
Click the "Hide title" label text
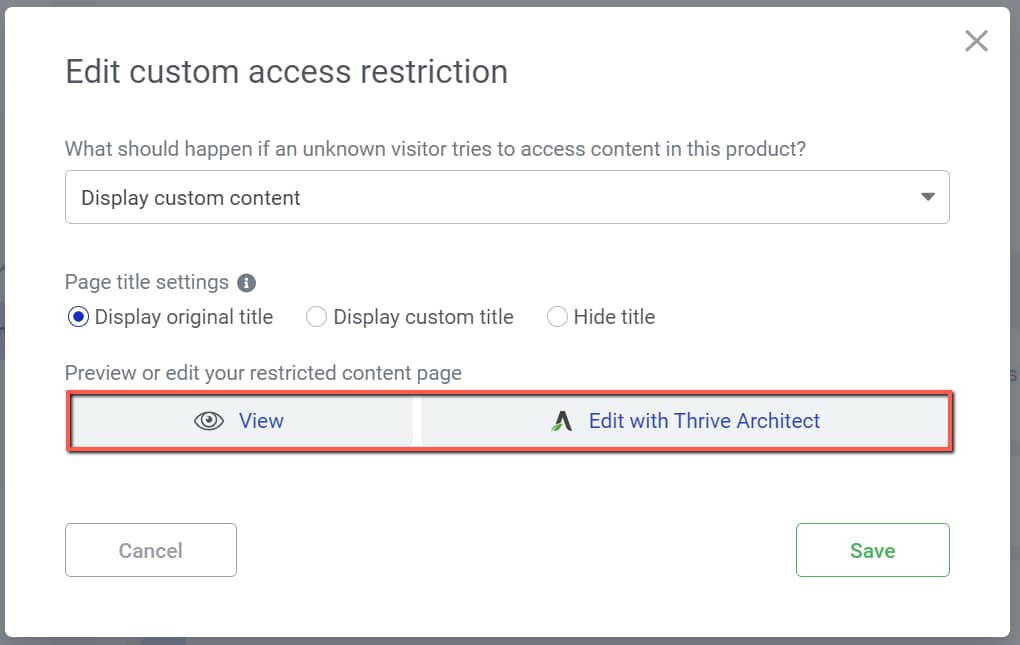pos(614,317)
